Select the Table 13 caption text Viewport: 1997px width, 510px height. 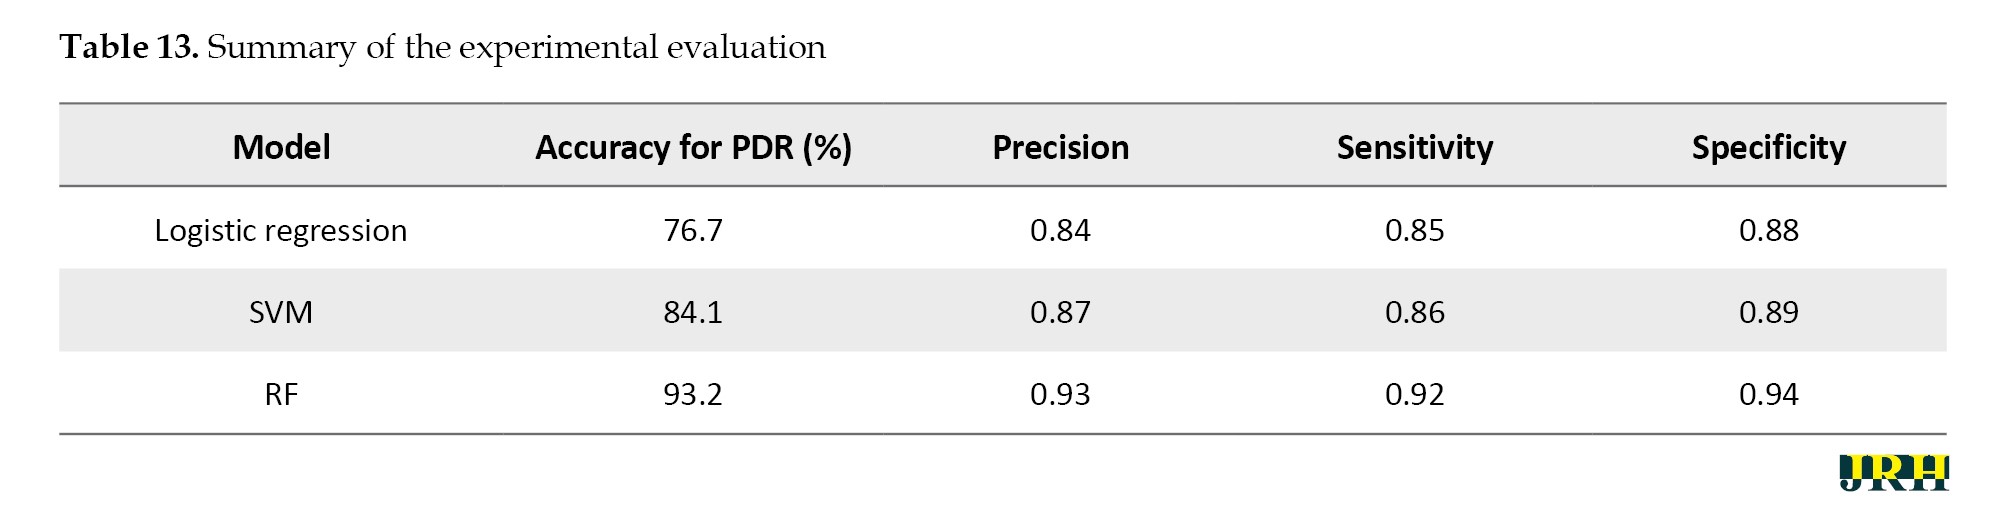[x=442, y=47]
